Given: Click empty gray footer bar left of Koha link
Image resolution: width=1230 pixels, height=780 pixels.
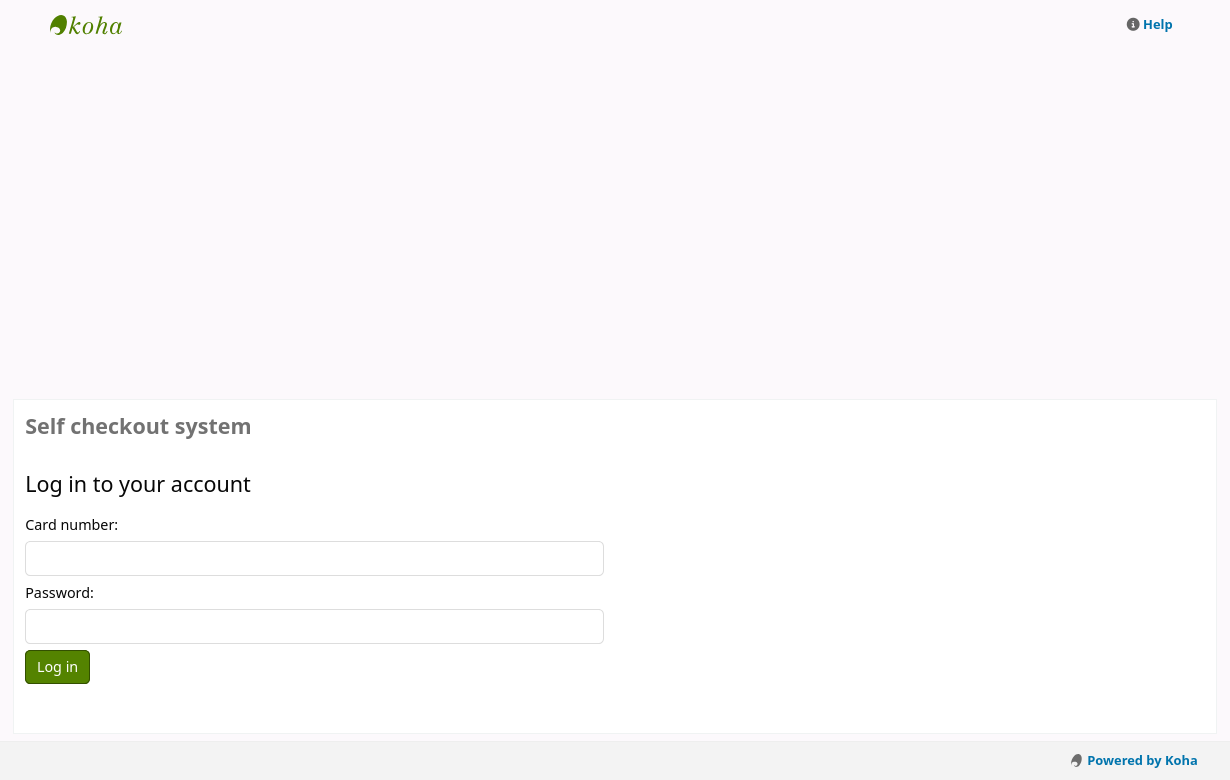Looking at the screenshot, I should tap(500, 760).
